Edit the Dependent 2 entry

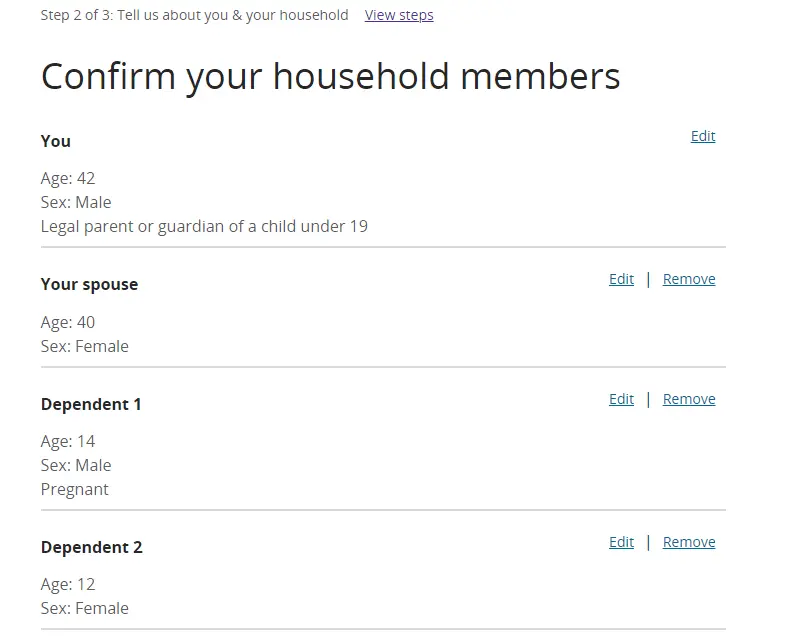(621, 542)
